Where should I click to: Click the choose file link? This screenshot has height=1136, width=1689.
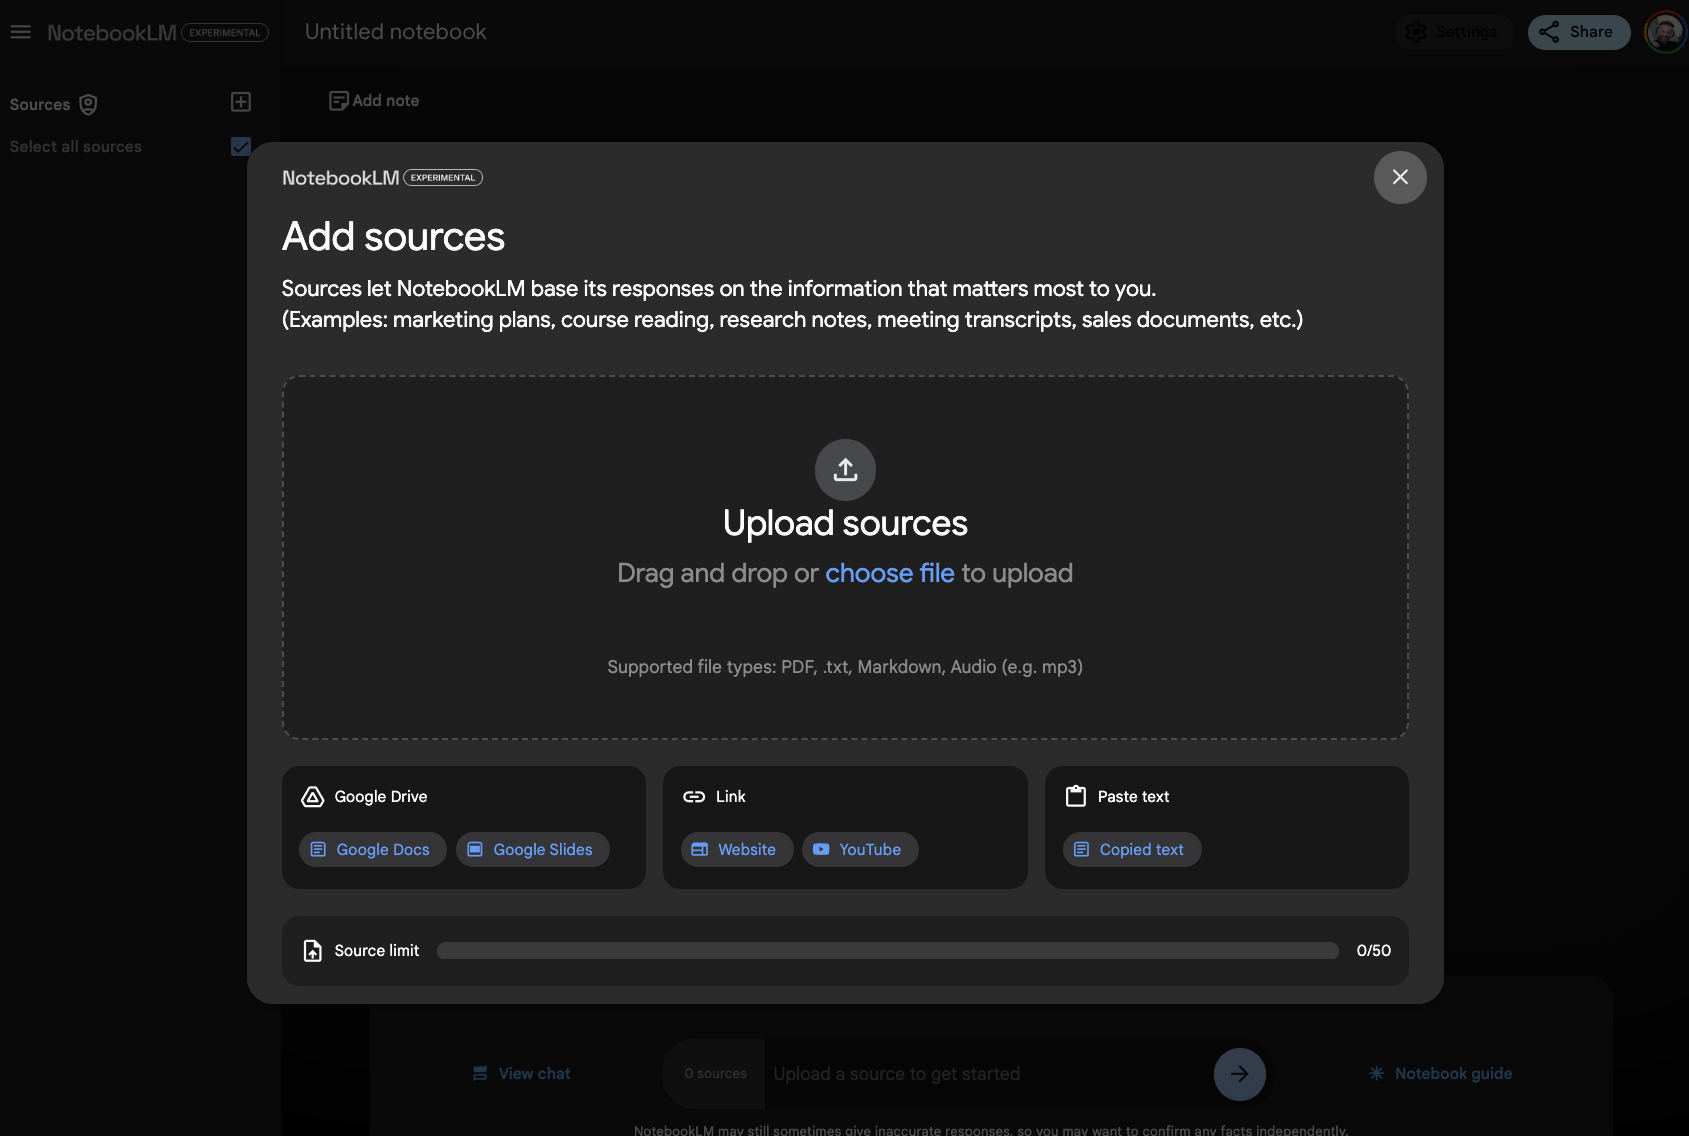[890, 573]
